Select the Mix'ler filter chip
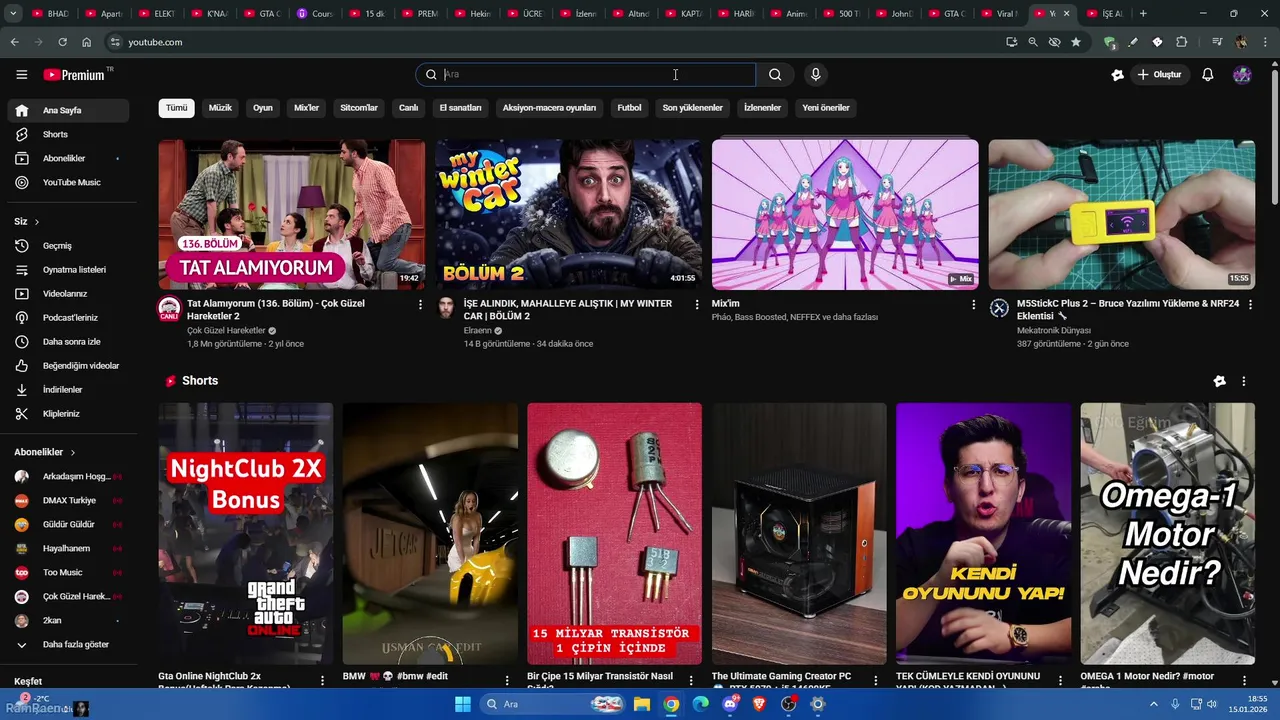The height and width of the screenshot is (720, 1280). pos(306,108)
